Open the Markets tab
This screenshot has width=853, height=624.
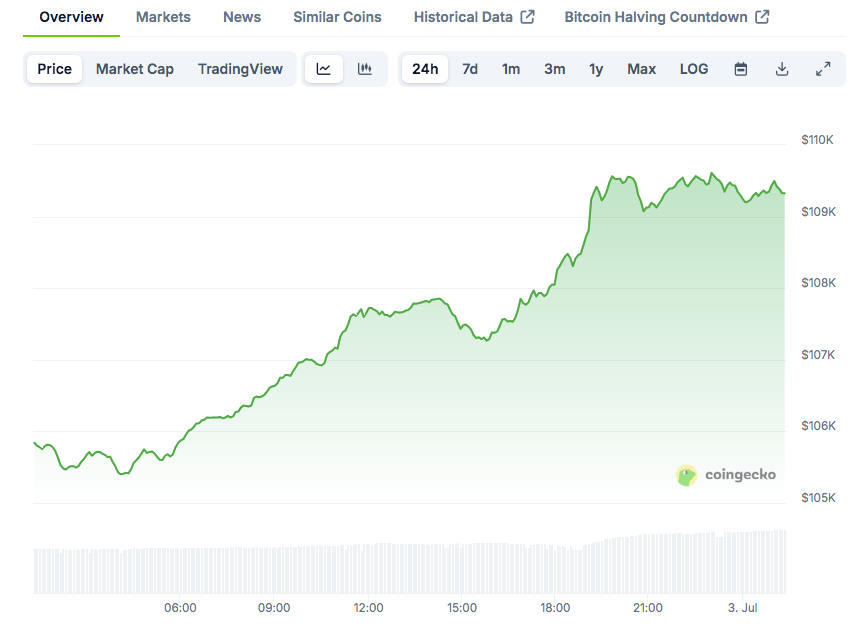click(163, 17)
